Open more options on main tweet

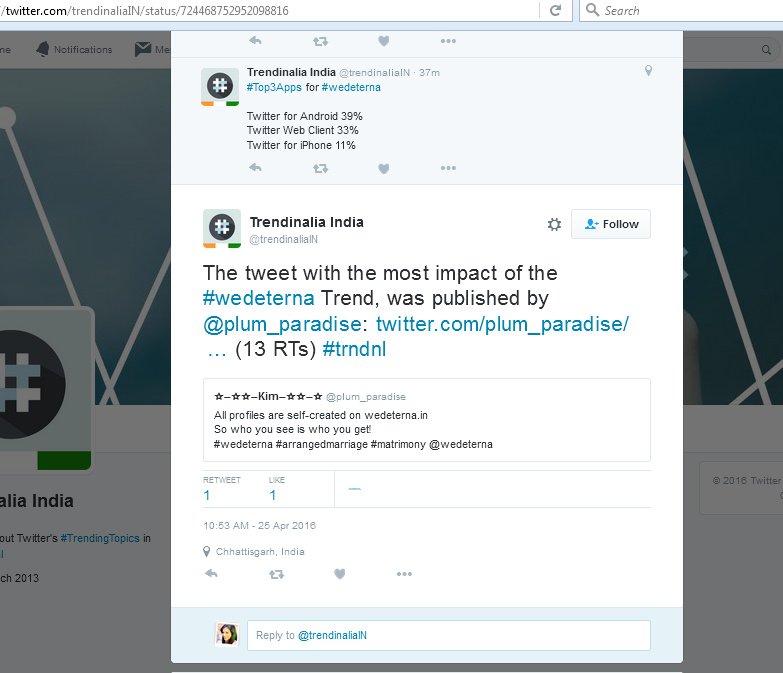pos(404,574)
